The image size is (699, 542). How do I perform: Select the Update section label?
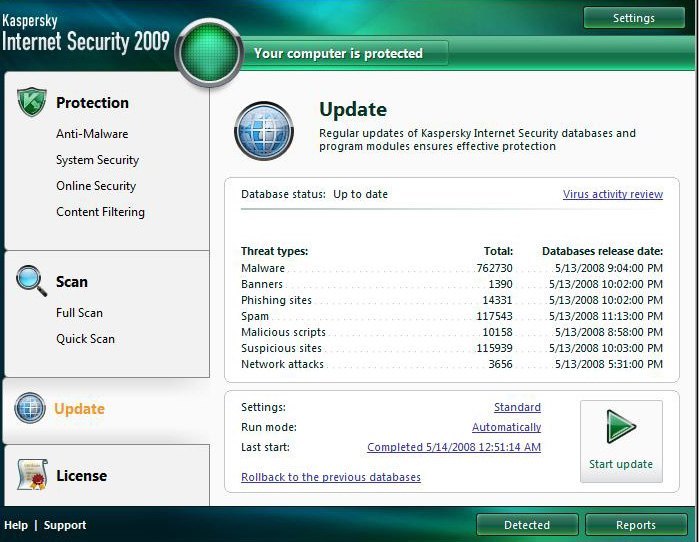[x=79, y=409]
